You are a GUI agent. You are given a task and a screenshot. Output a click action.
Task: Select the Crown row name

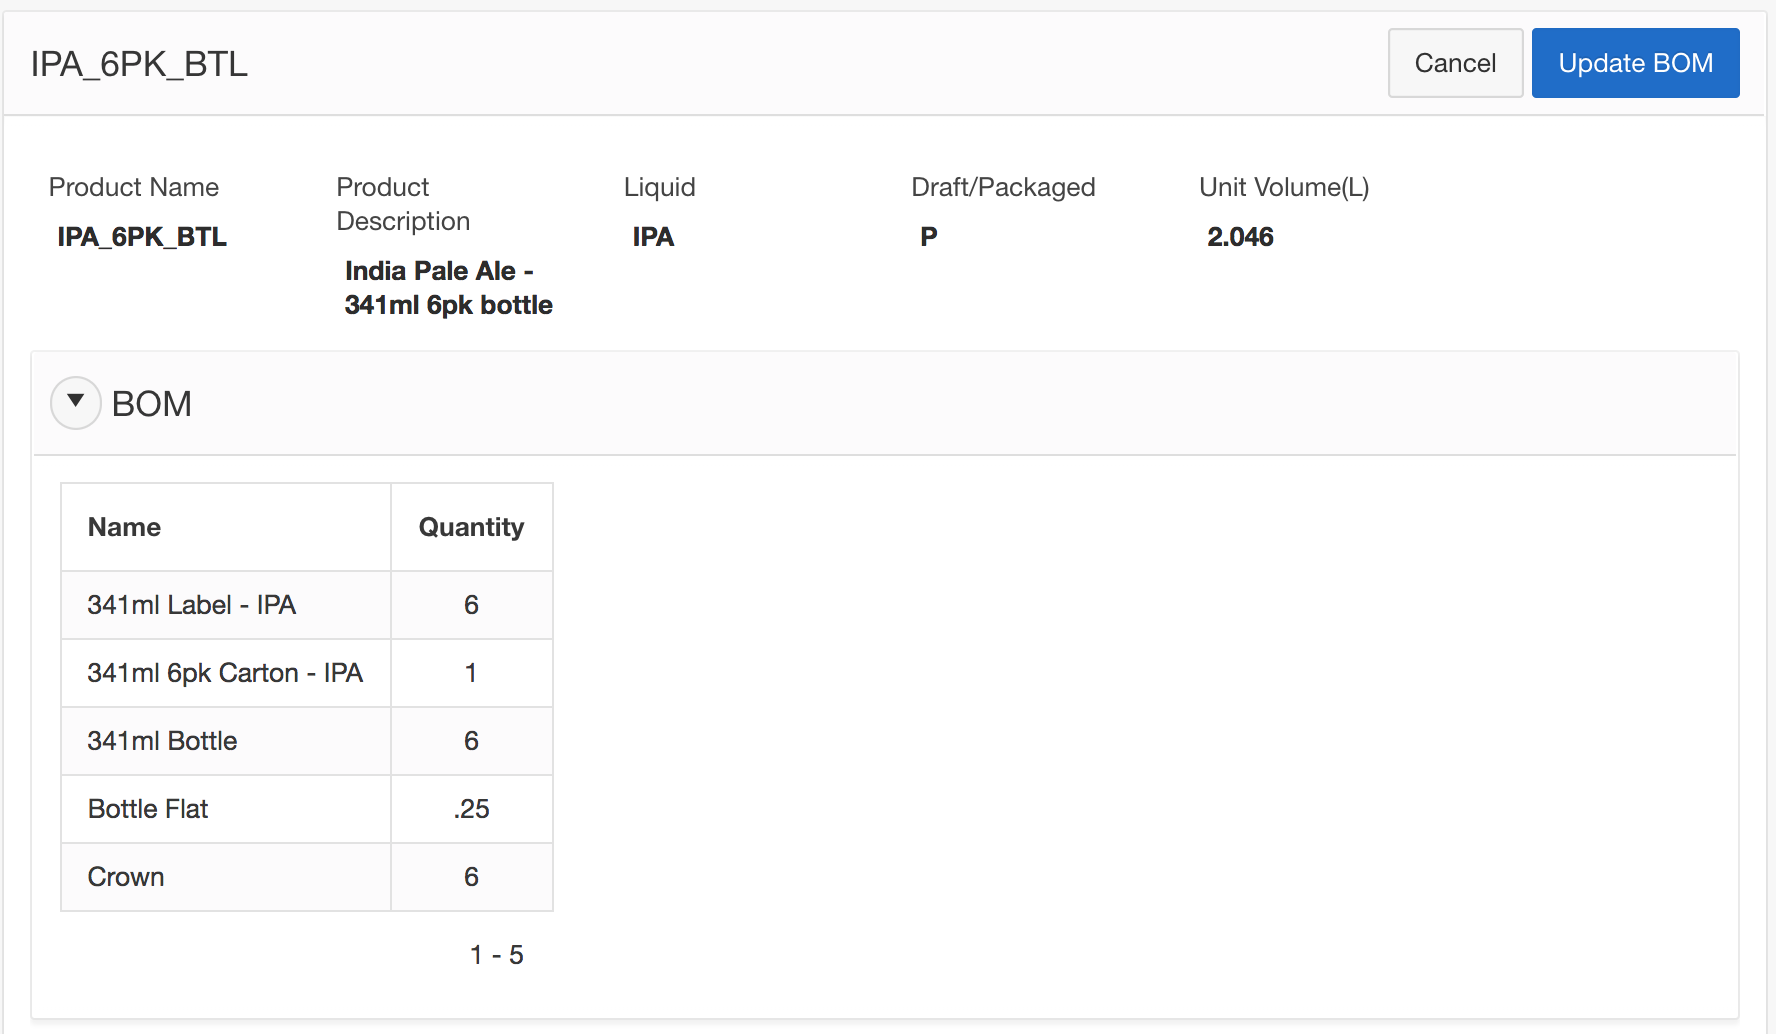tap(126, 877)
